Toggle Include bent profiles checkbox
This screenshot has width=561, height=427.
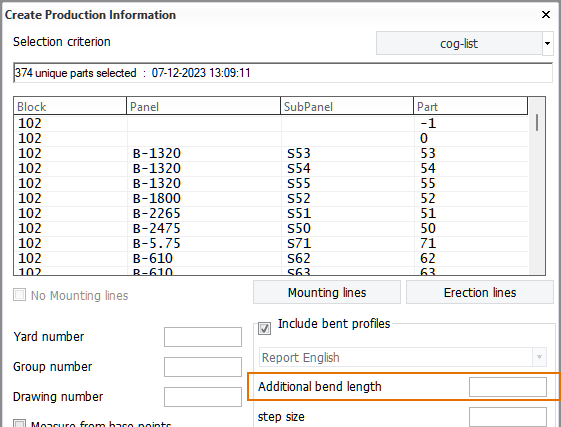tap(264, 328)
